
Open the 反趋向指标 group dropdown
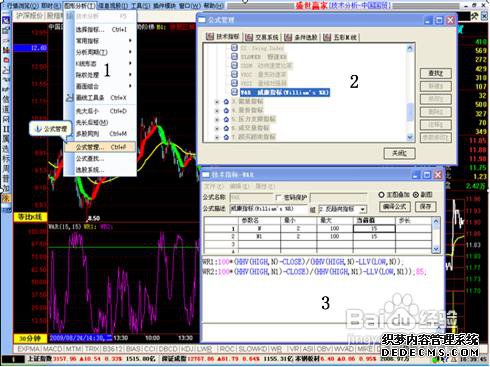click(363, 209)
